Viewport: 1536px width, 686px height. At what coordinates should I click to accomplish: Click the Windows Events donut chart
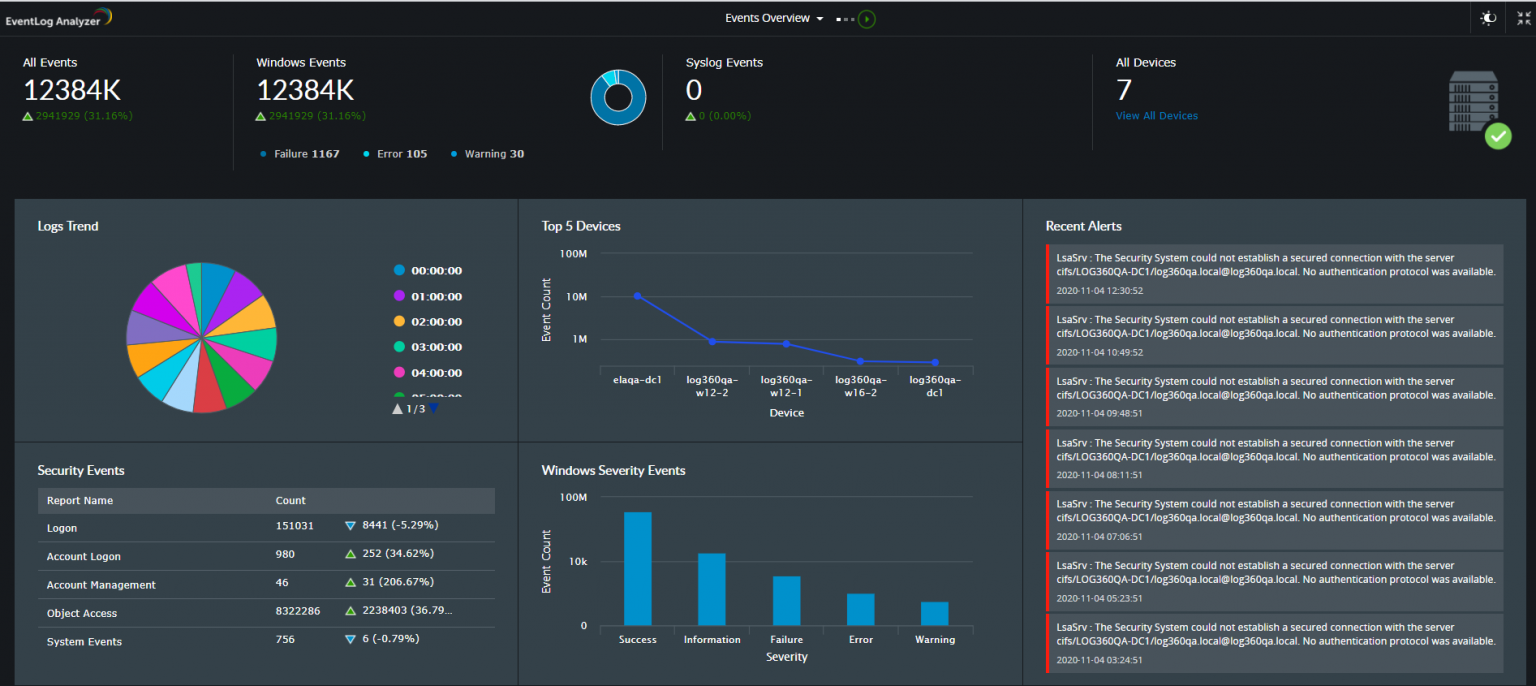coord(617,97)
